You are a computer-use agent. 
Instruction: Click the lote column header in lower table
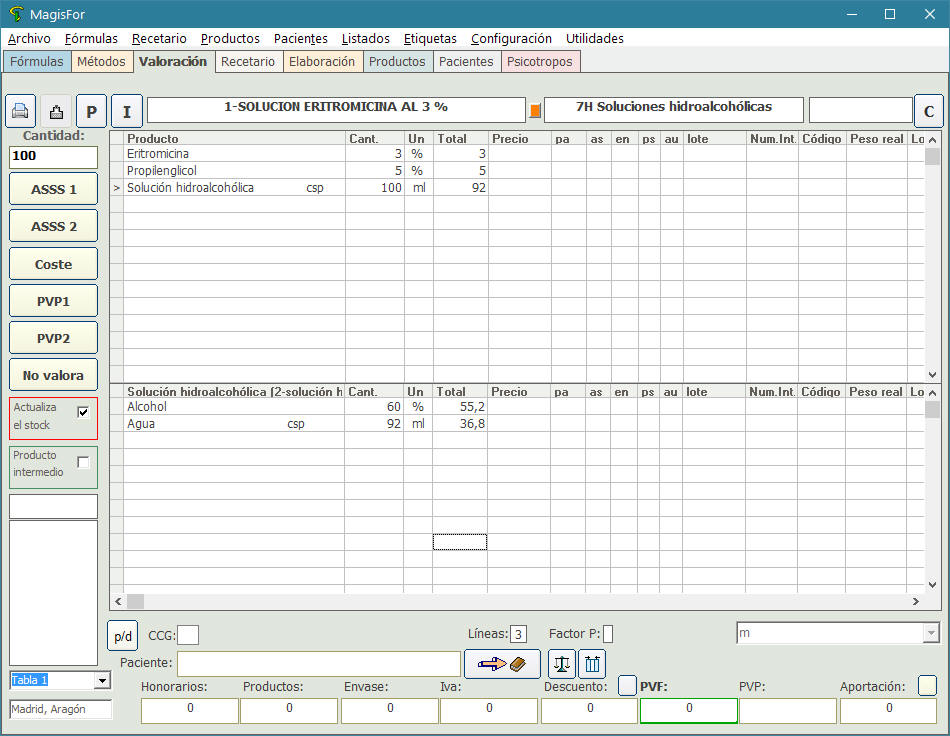(x=714, y=392)
